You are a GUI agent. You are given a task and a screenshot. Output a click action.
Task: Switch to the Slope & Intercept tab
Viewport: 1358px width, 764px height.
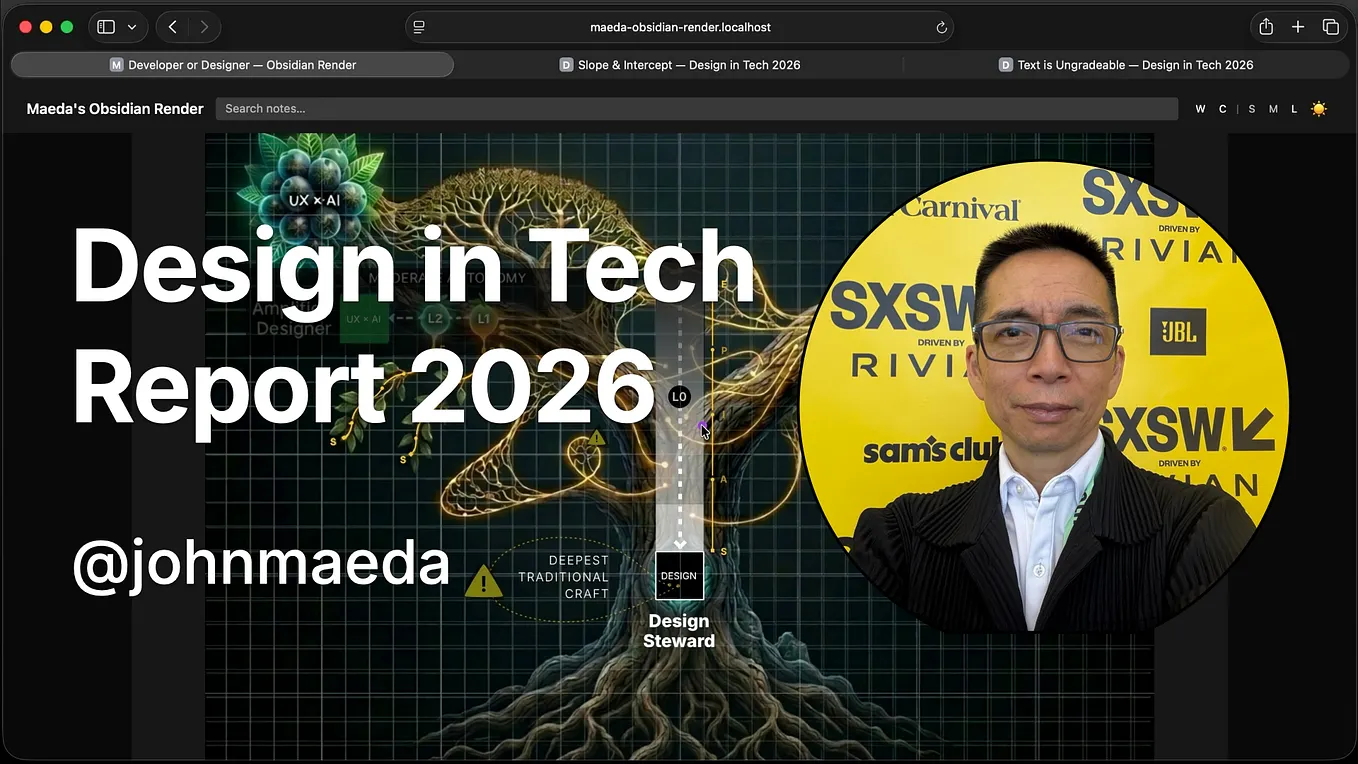680,65
